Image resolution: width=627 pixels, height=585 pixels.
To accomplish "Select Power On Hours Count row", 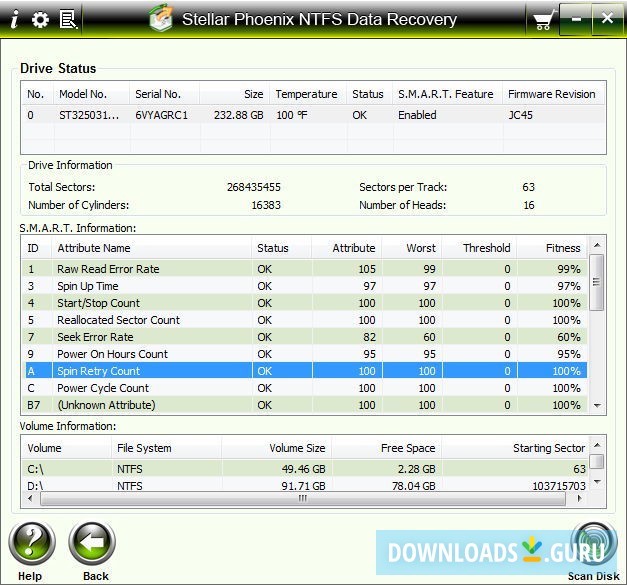I will tap(305, 354).
